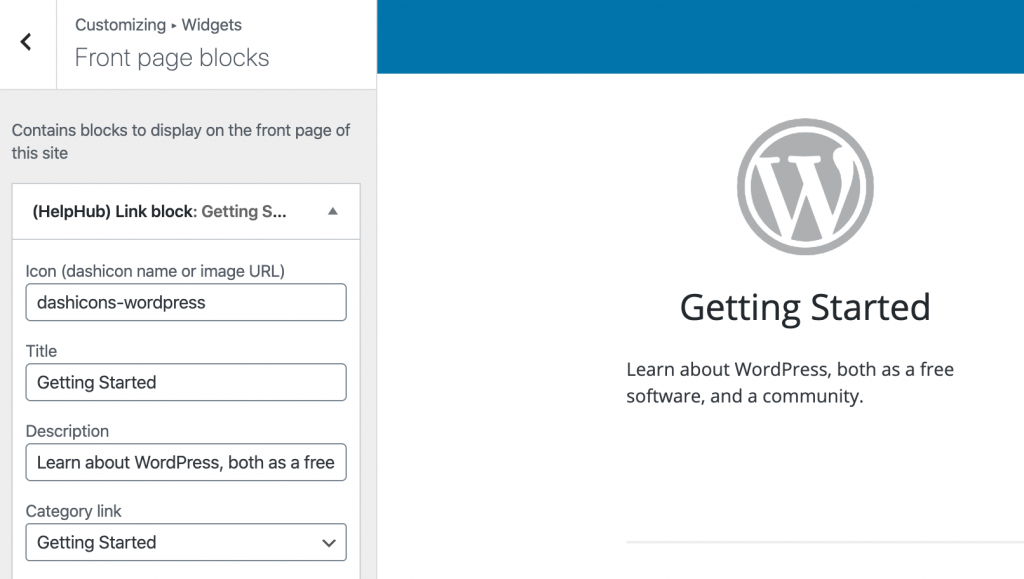Focus the Description input box
The height and width of the screenshot is (579, 1024).
[x=186, y=463]
